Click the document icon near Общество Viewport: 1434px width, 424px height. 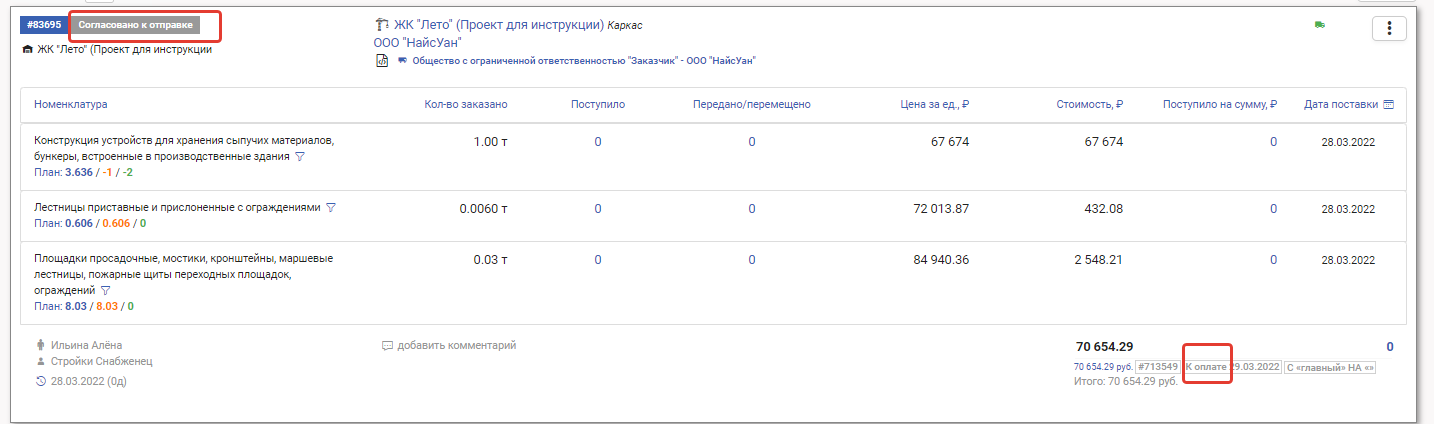[x=381, y=60]
